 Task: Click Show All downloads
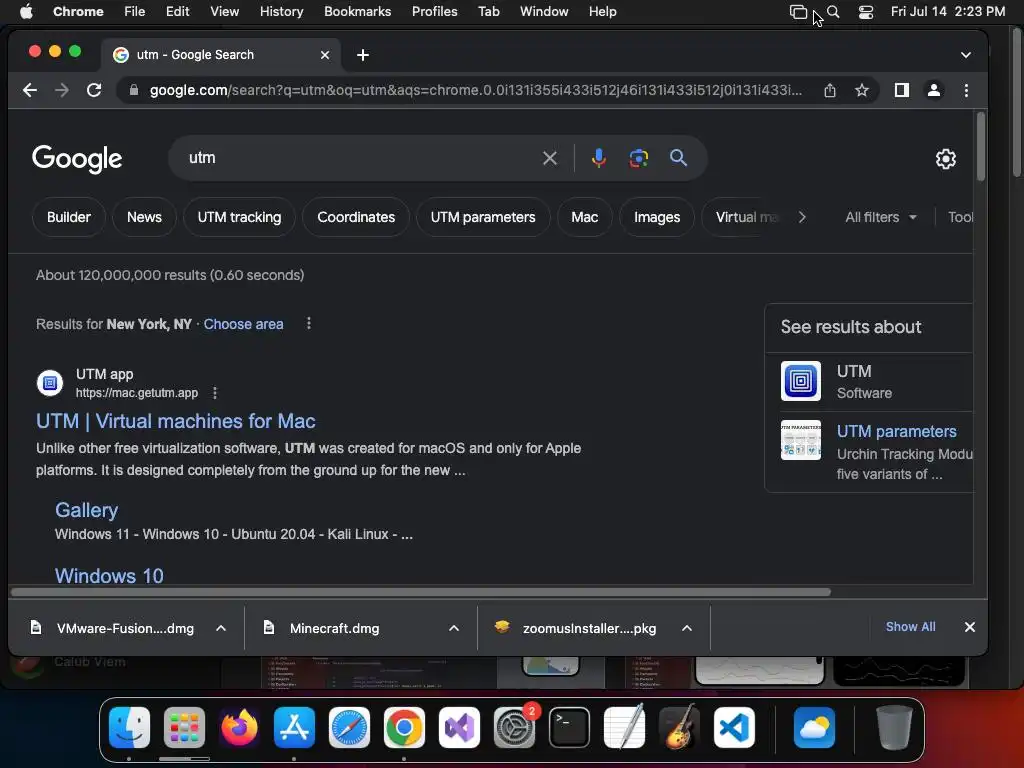(x=910, y=627)
